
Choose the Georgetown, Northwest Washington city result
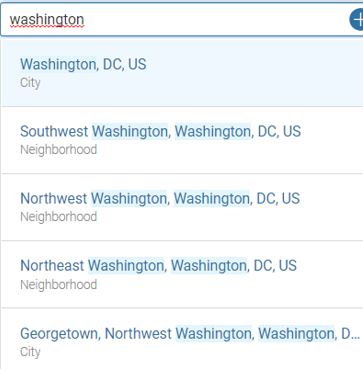pos(182,339)
